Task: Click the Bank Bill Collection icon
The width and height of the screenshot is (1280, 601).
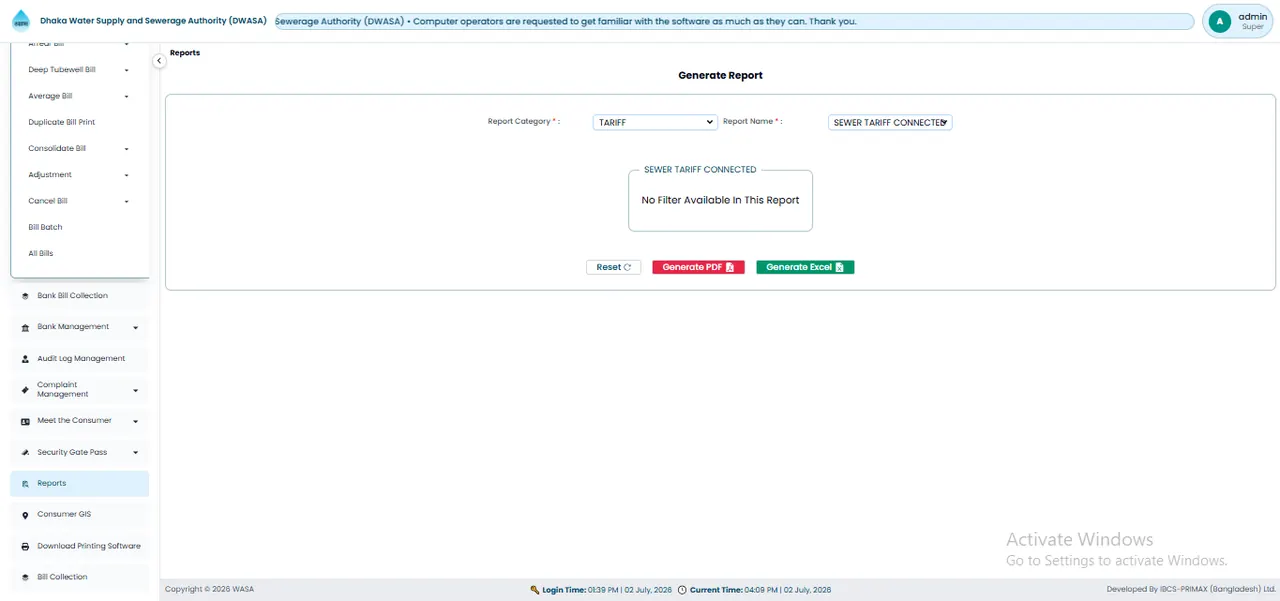Action: (x=25, y=296)
